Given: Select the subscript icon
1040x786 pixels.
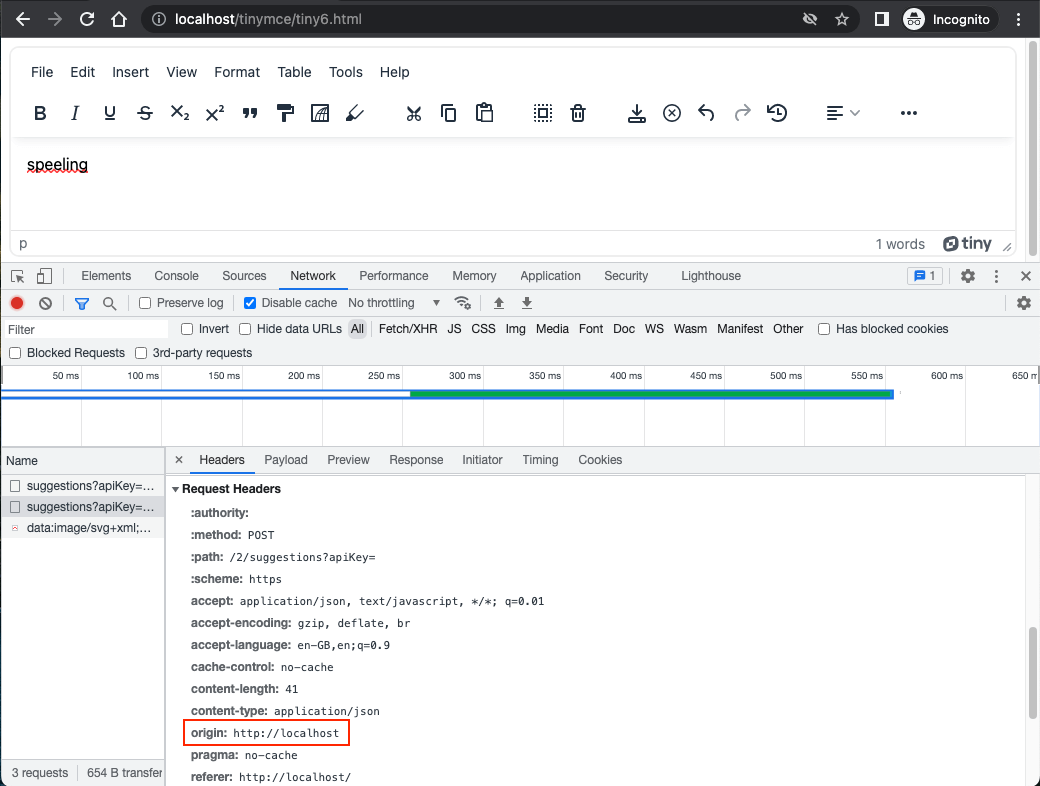Looking at the screenshot, I should (180, 113).
